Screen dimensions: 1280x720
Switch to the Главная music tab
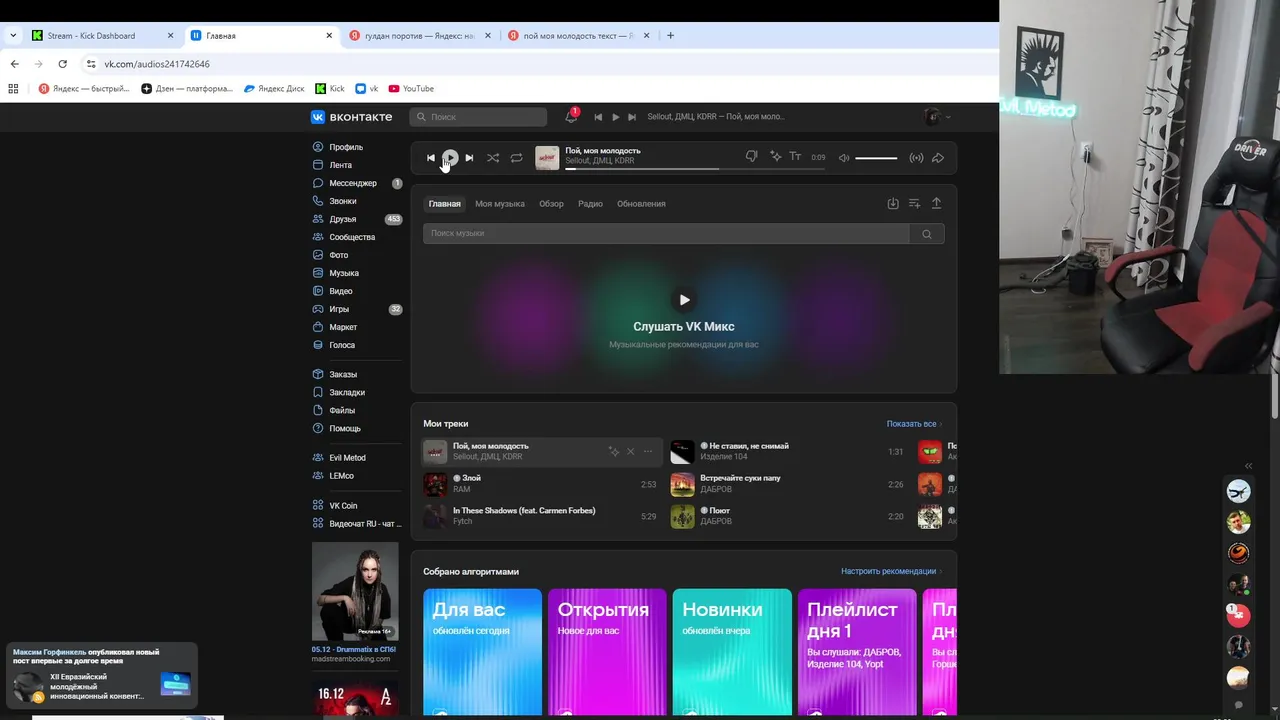(x=445, y=204)
